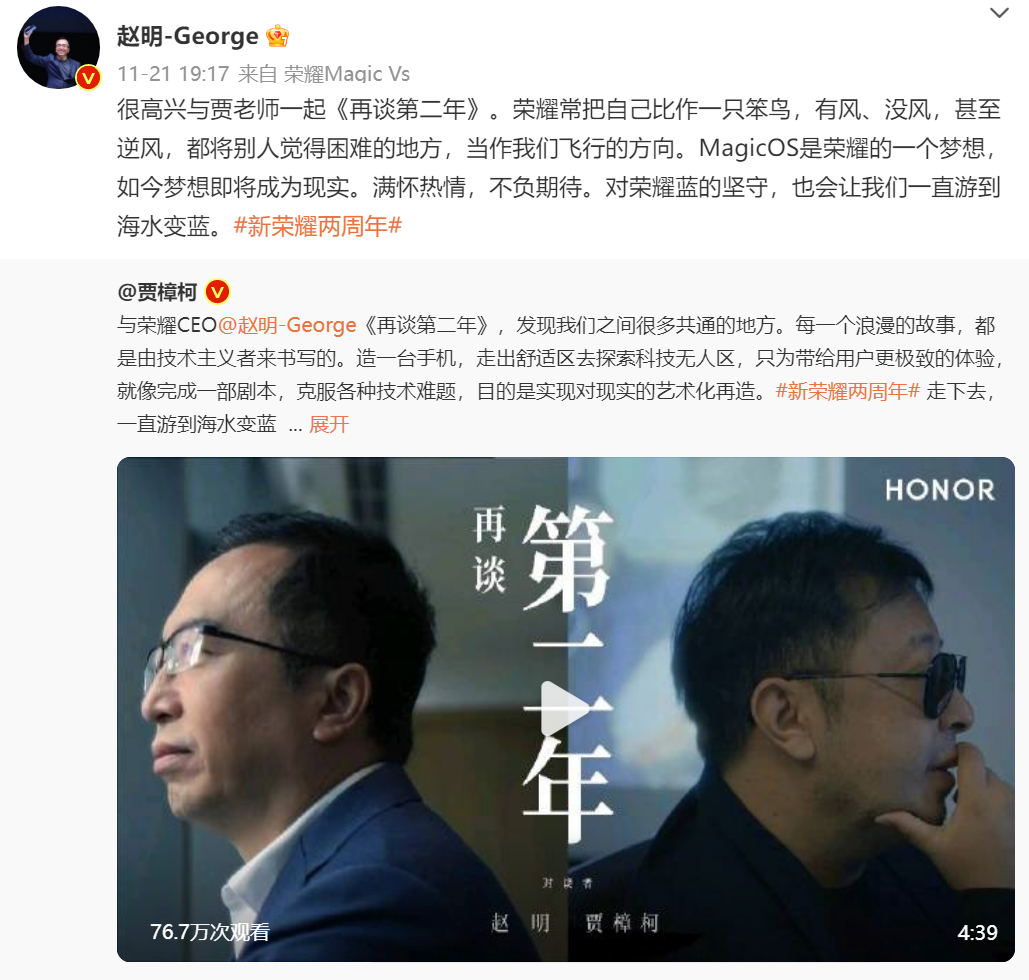The height and width of the screenshot is (980, 1029).
Task: Click the verified V badge on avatar
Action: pos(87,77)
